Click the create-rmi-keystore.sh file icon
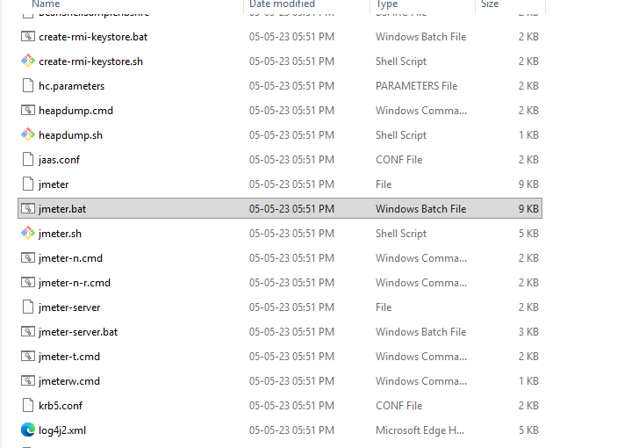 [28, 61]
